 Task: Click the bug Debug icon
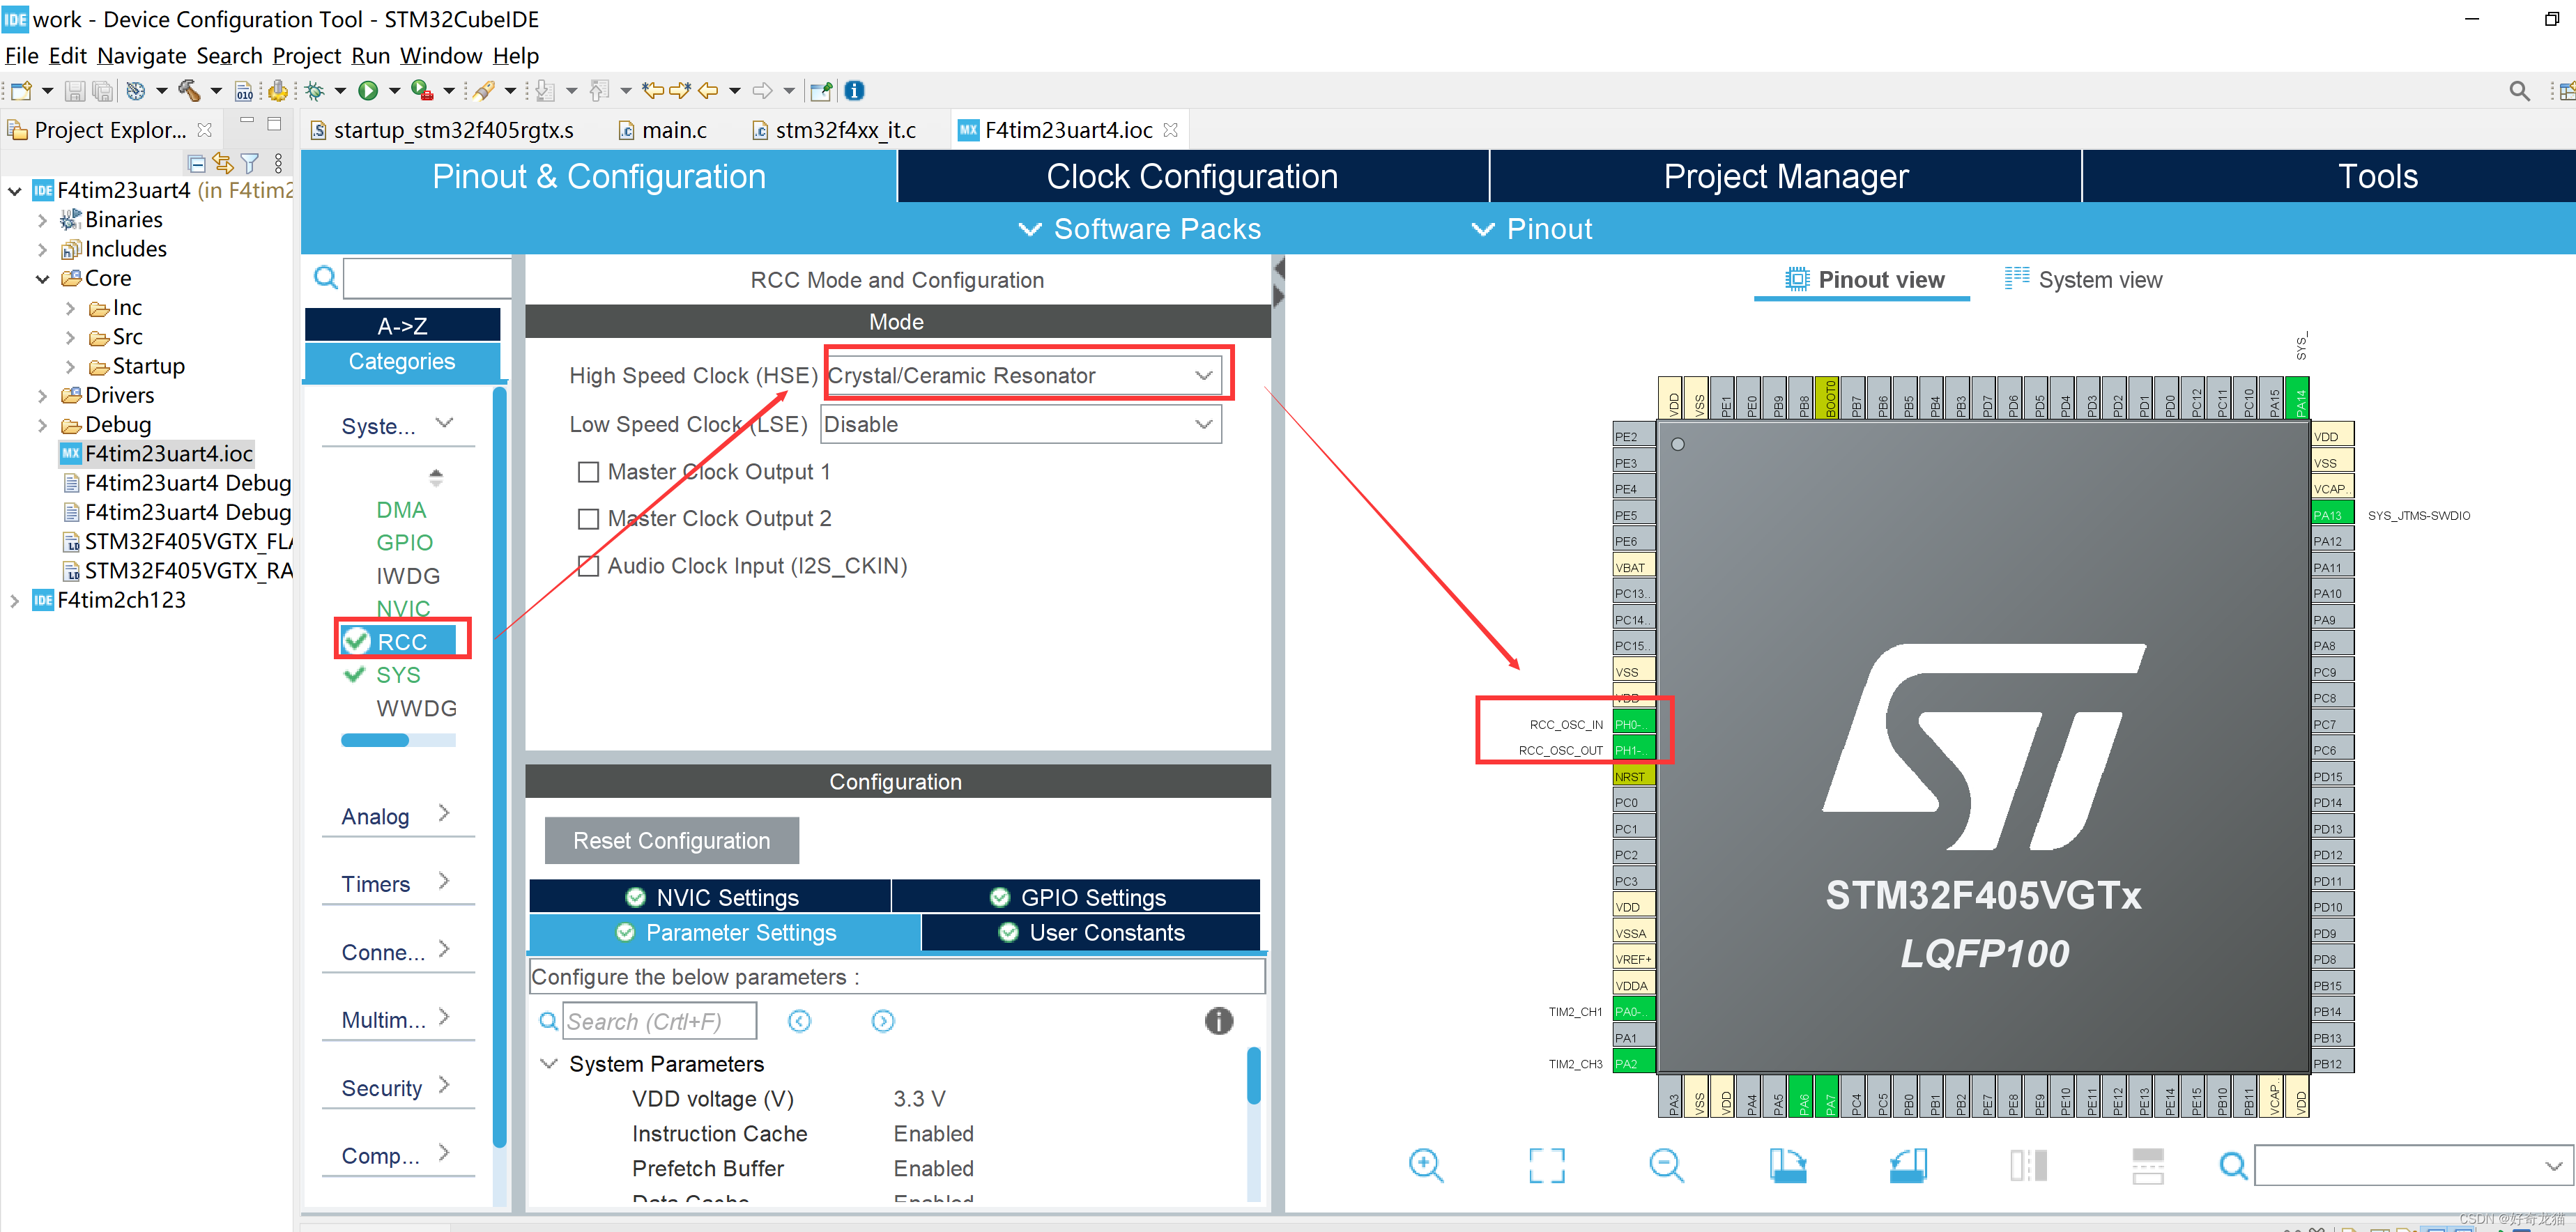pyautogui.click(x=315, y=91)
